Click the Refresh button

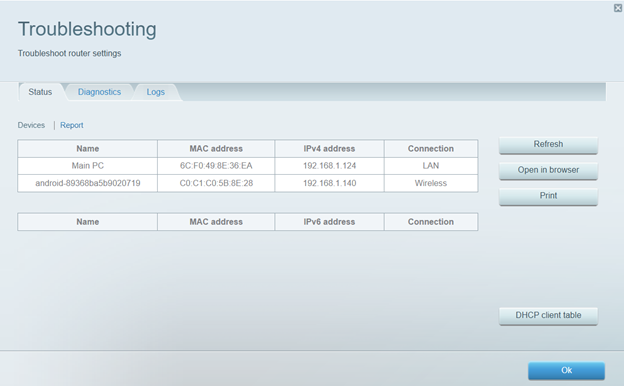pos(548,144)
